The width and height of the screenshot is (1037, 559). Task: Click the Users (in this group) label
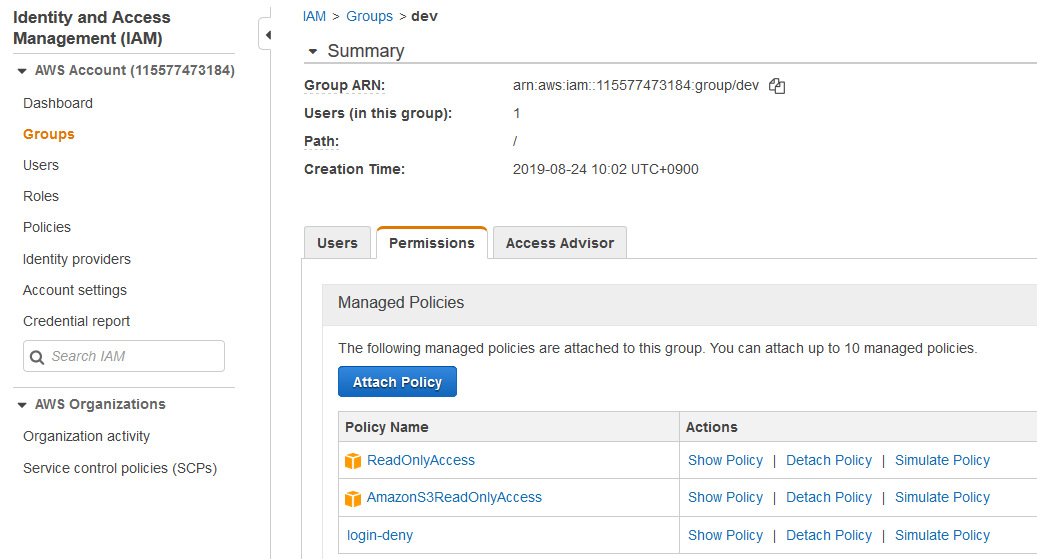click(378, 113)
